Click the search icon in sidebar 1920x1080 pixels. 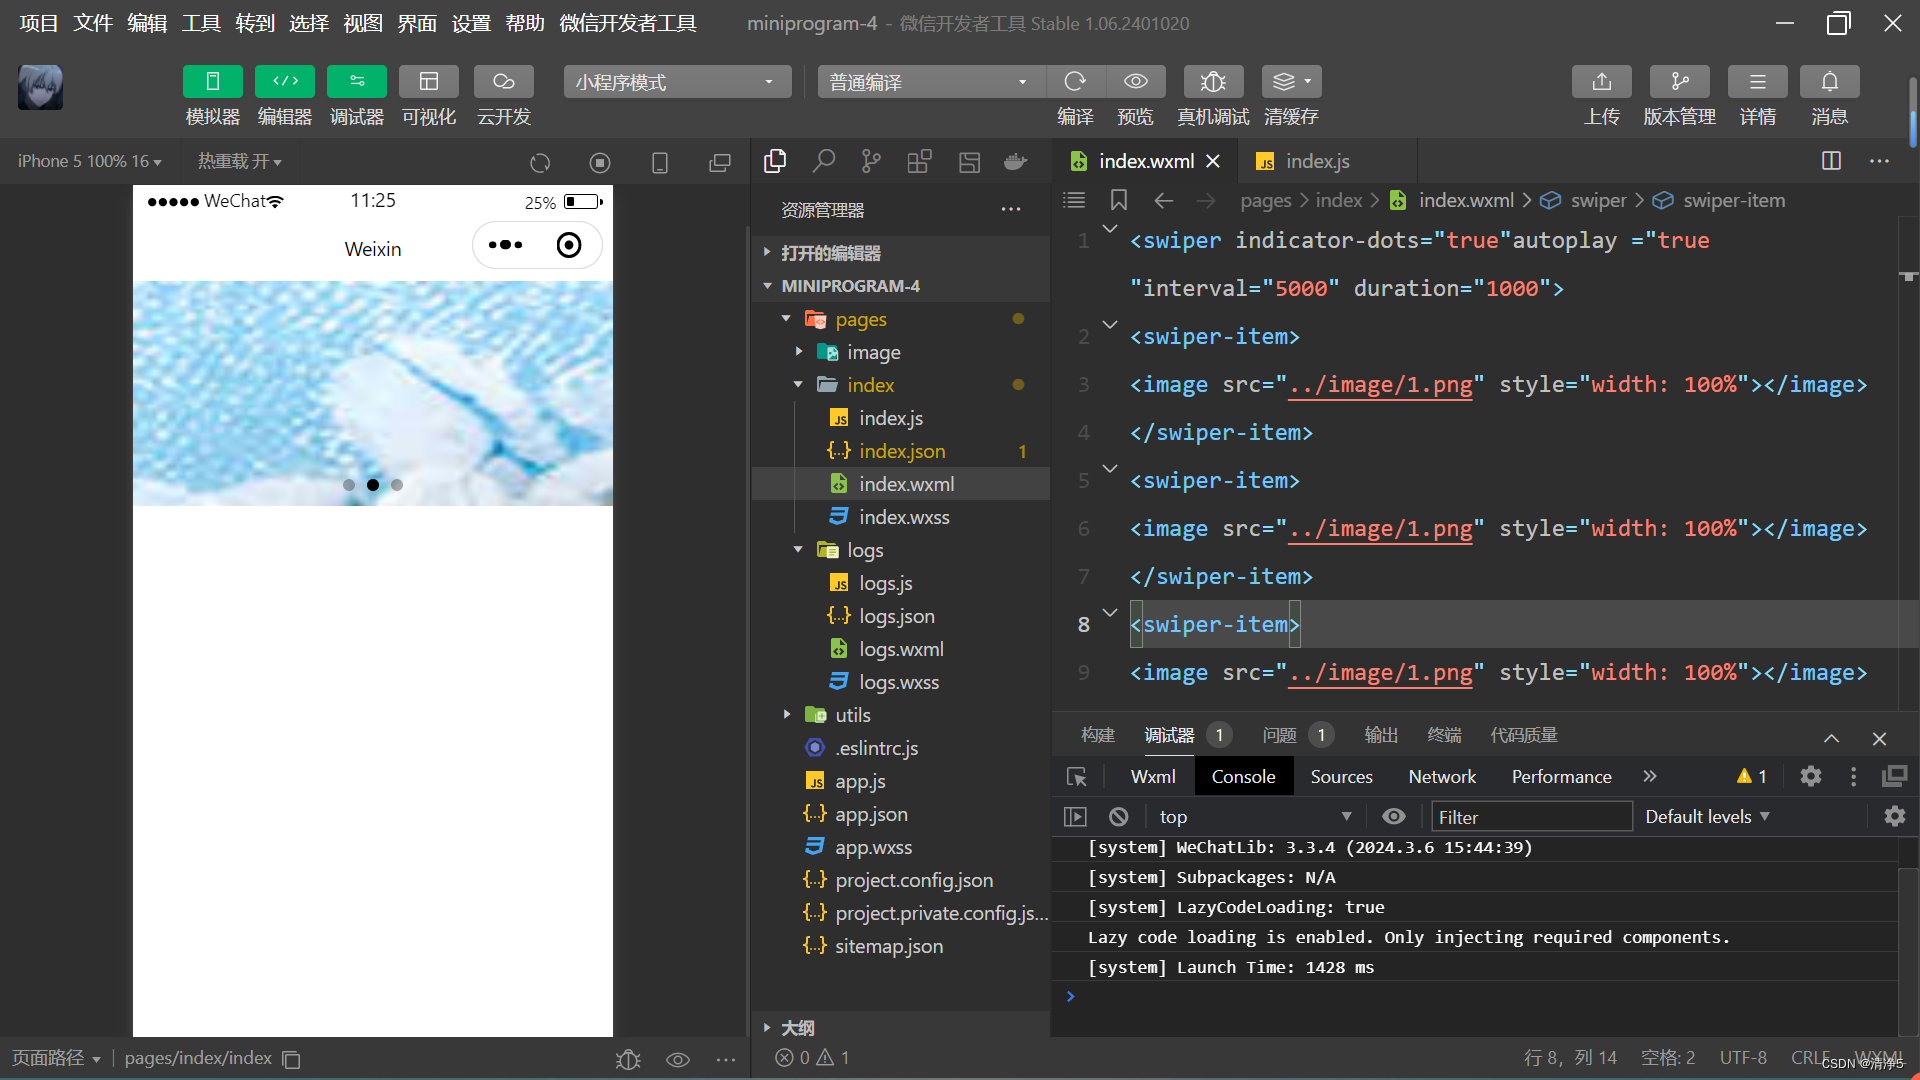(x=823, y=161)
